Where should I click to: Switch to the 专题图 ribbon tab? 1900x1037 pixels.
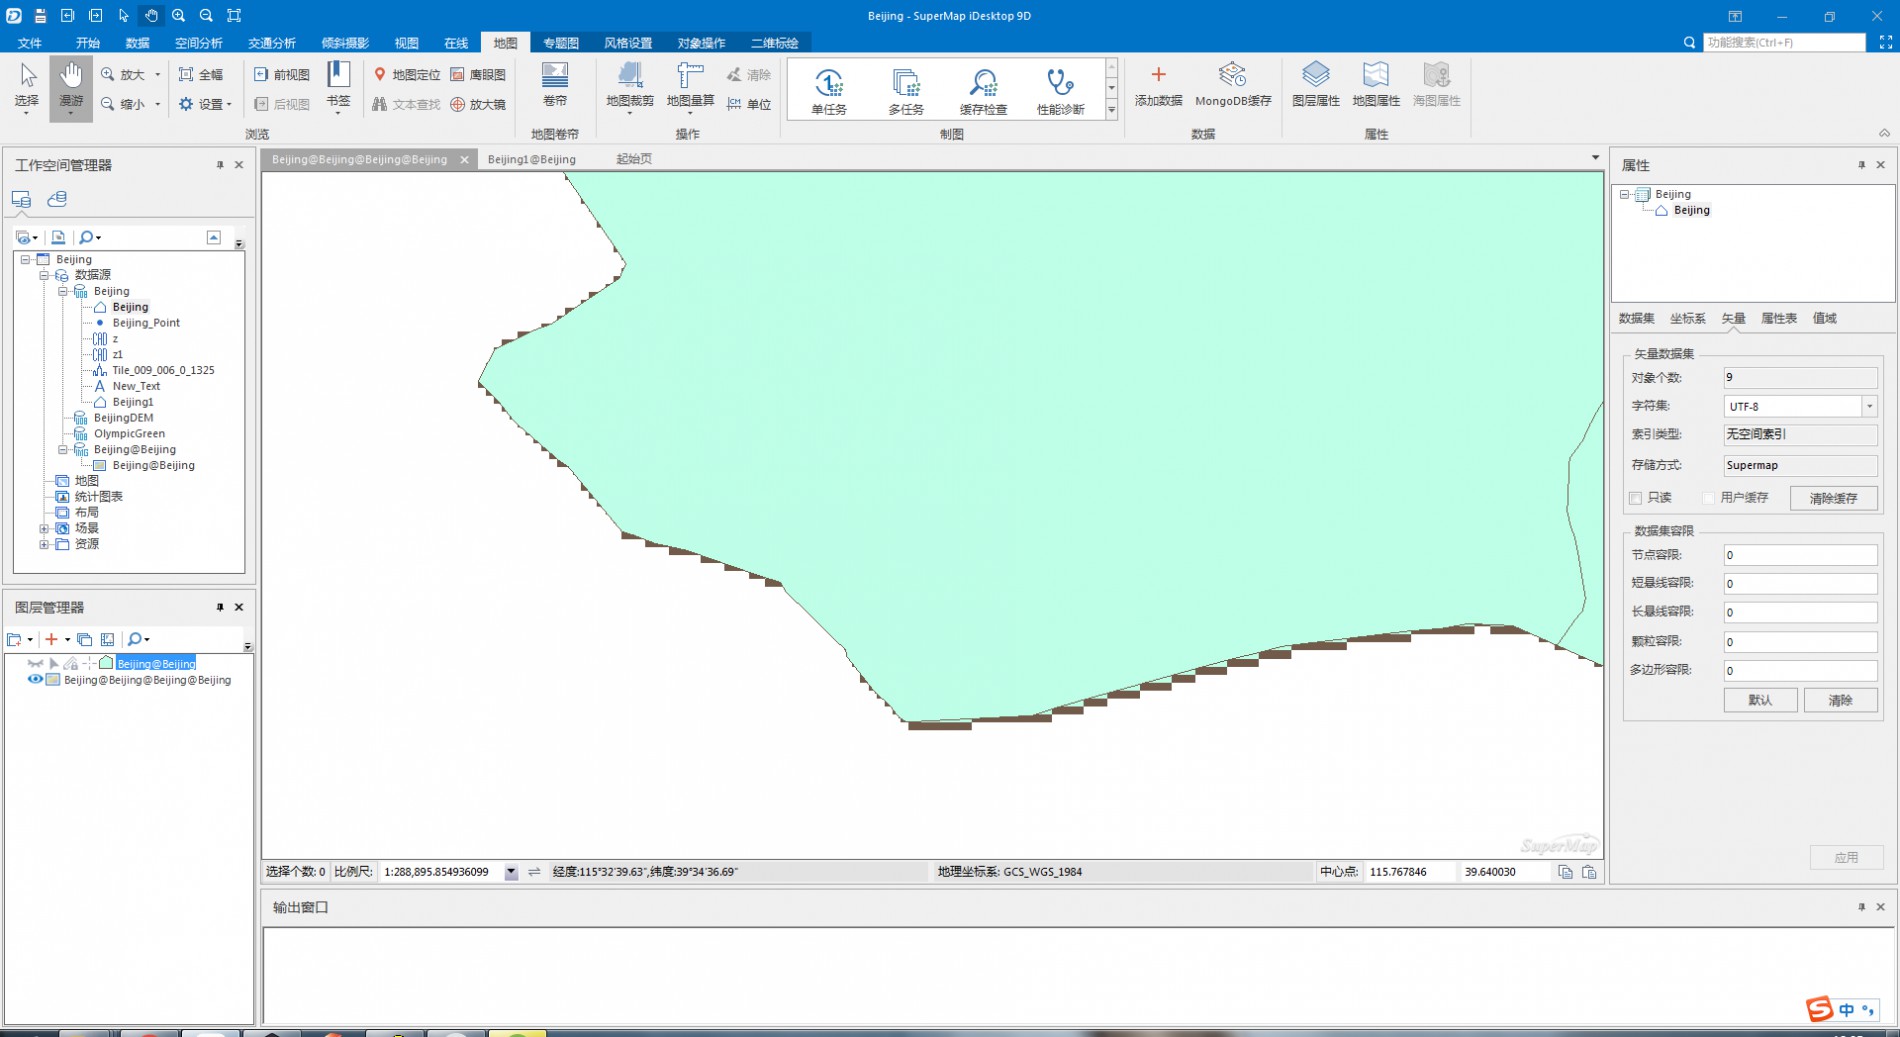point(561,43)
